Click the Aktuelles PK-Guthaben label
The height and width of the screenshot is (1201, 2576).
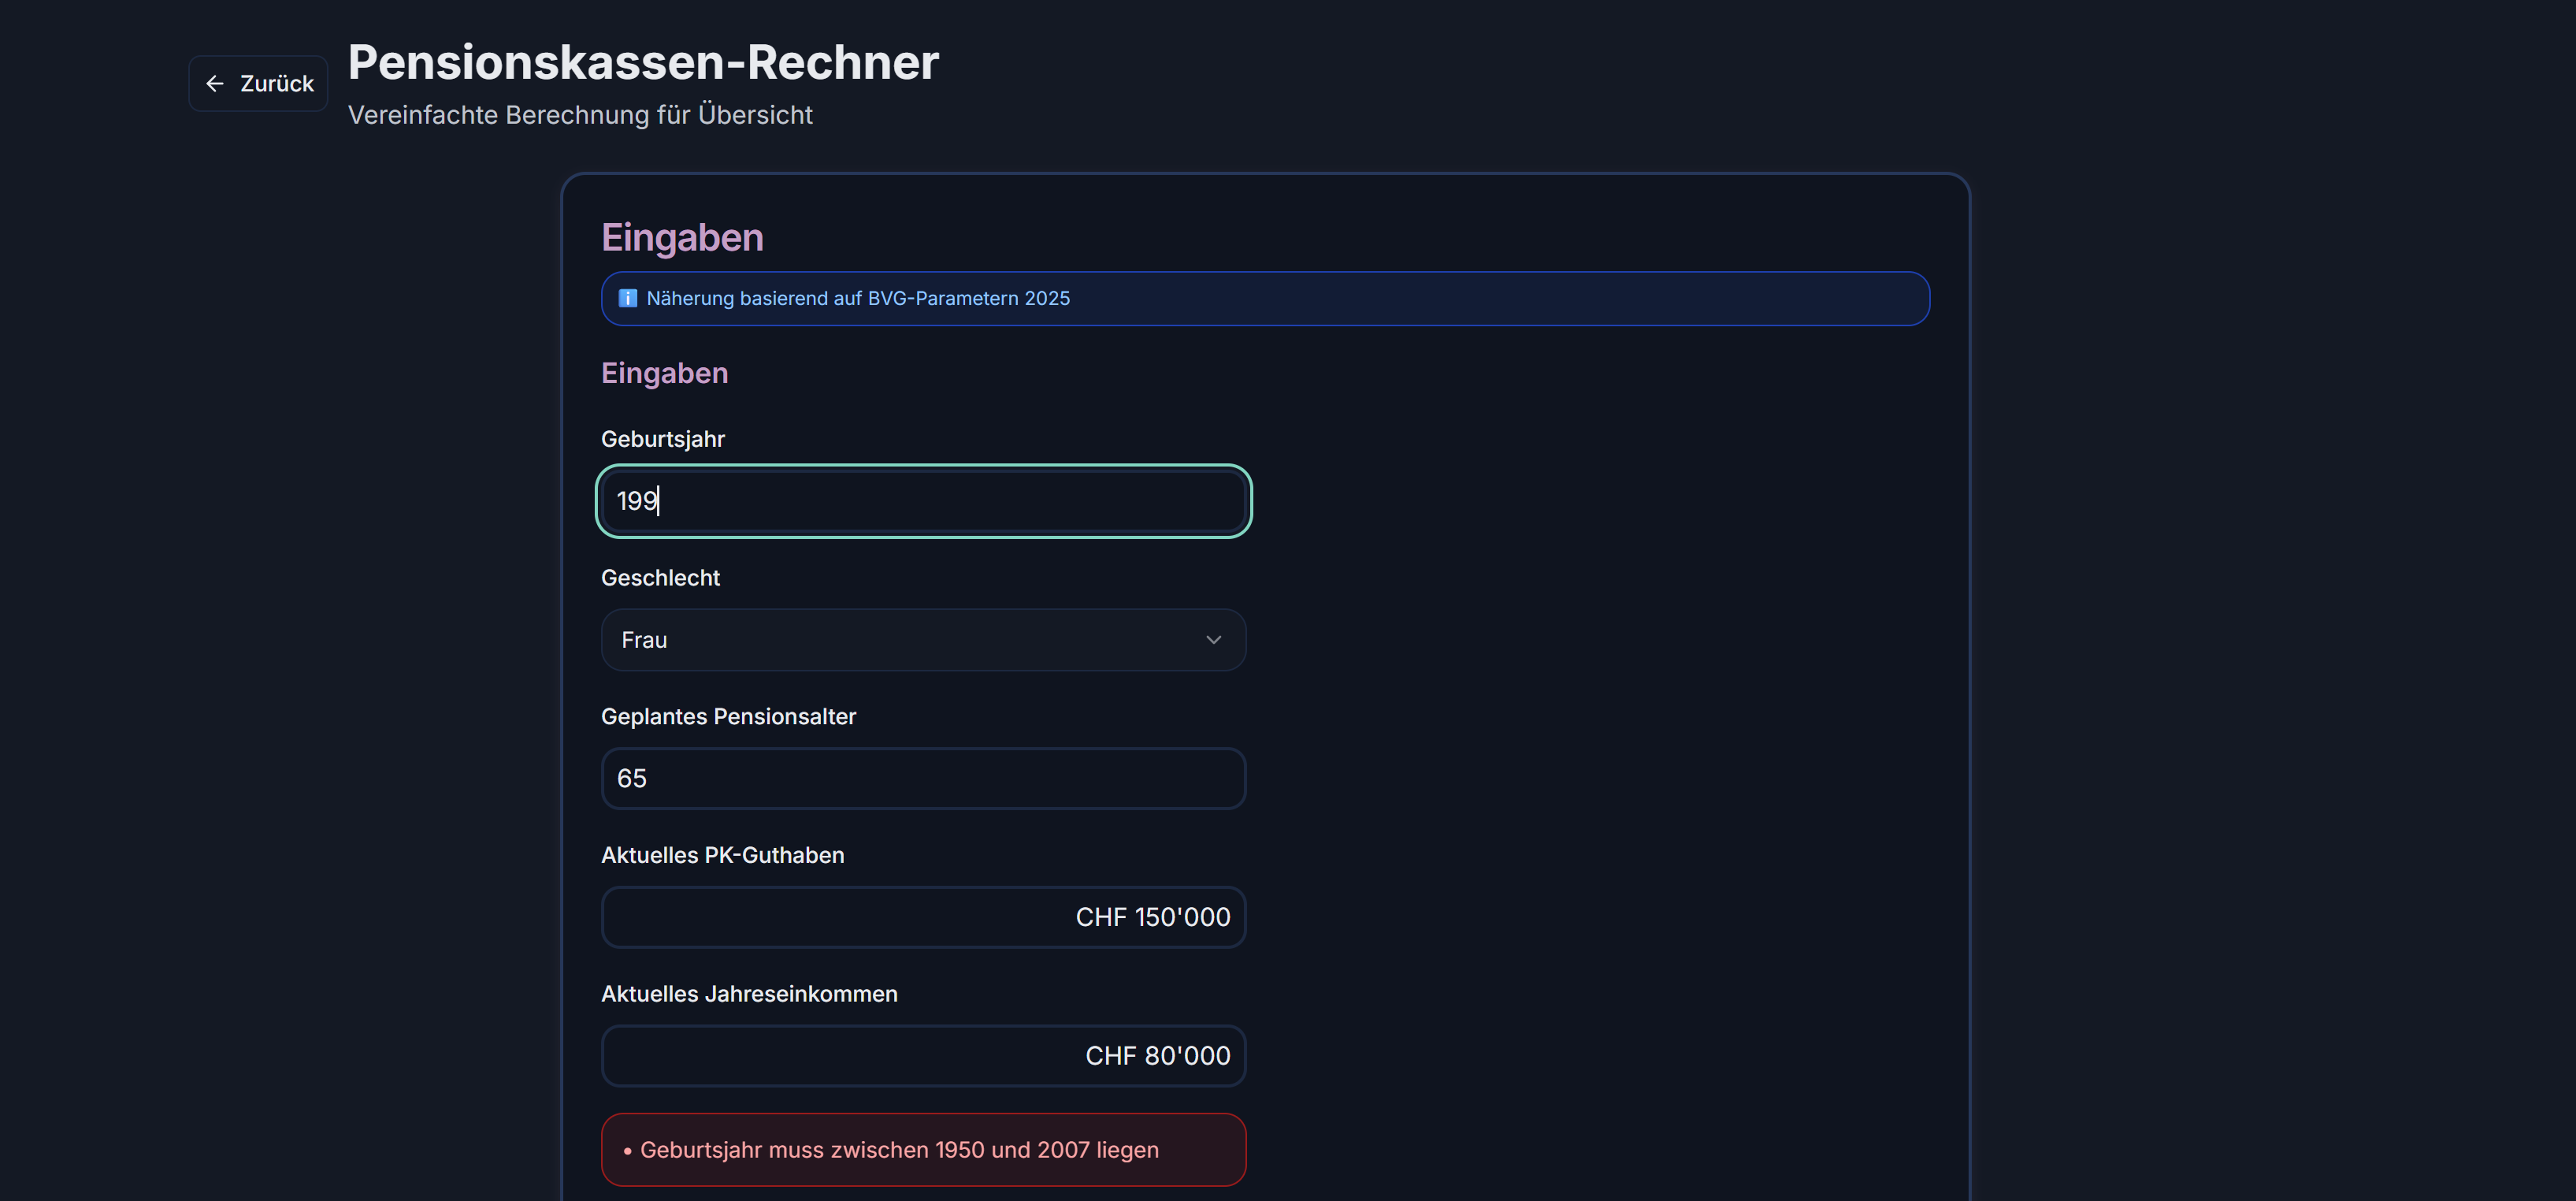722,855
